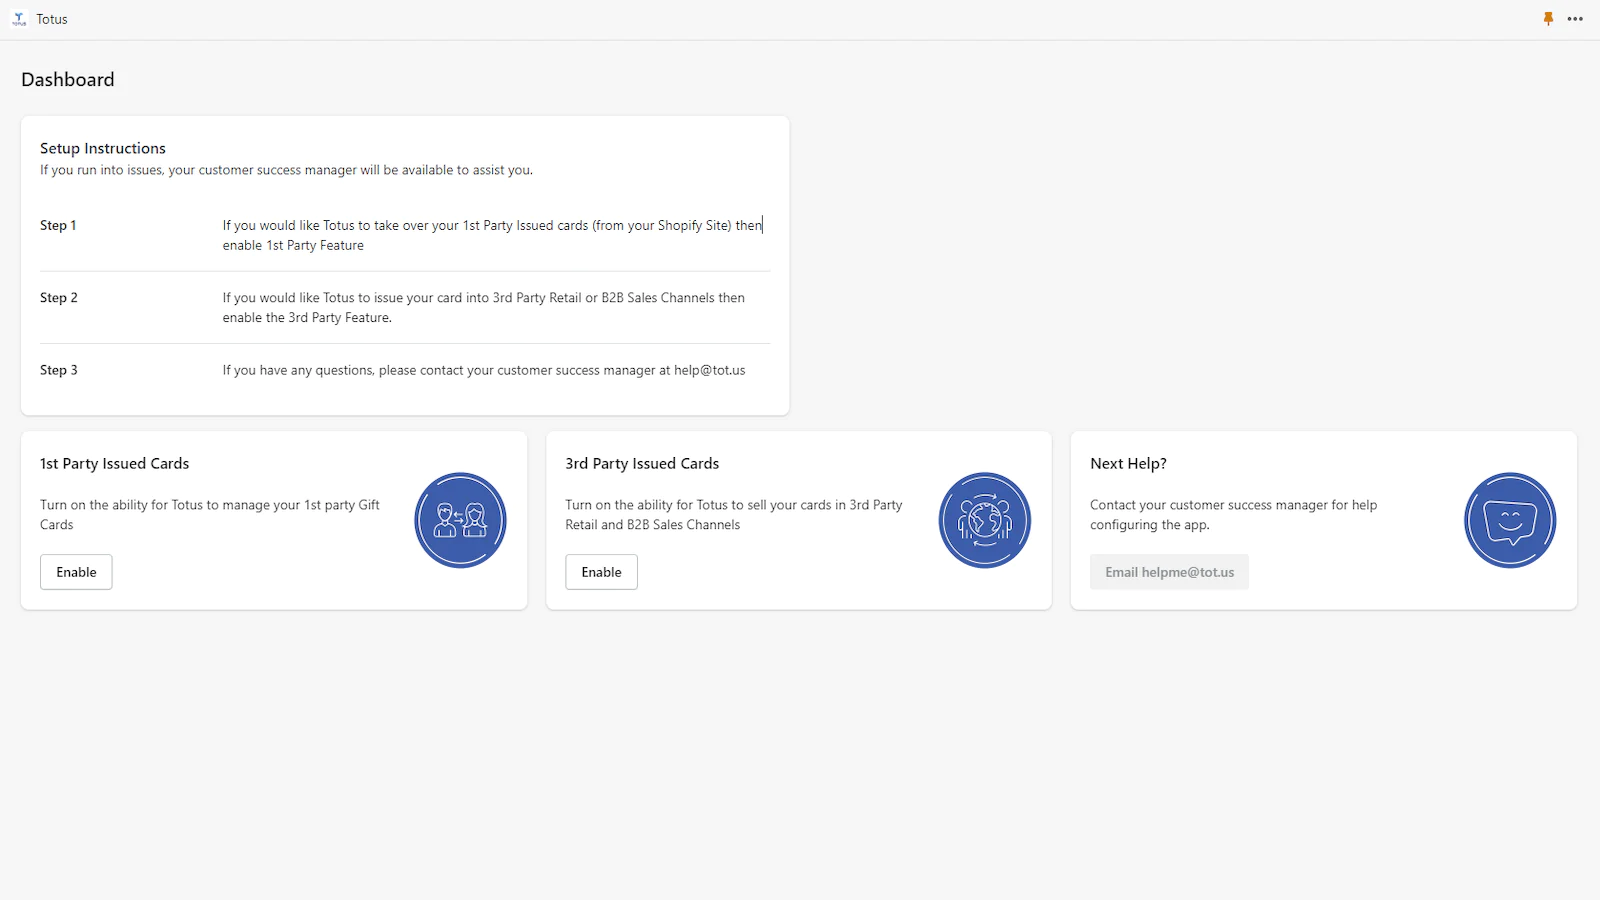Click the Next Help? card title
This screenshot has width=1600, height=900.
click(1128, 464)
